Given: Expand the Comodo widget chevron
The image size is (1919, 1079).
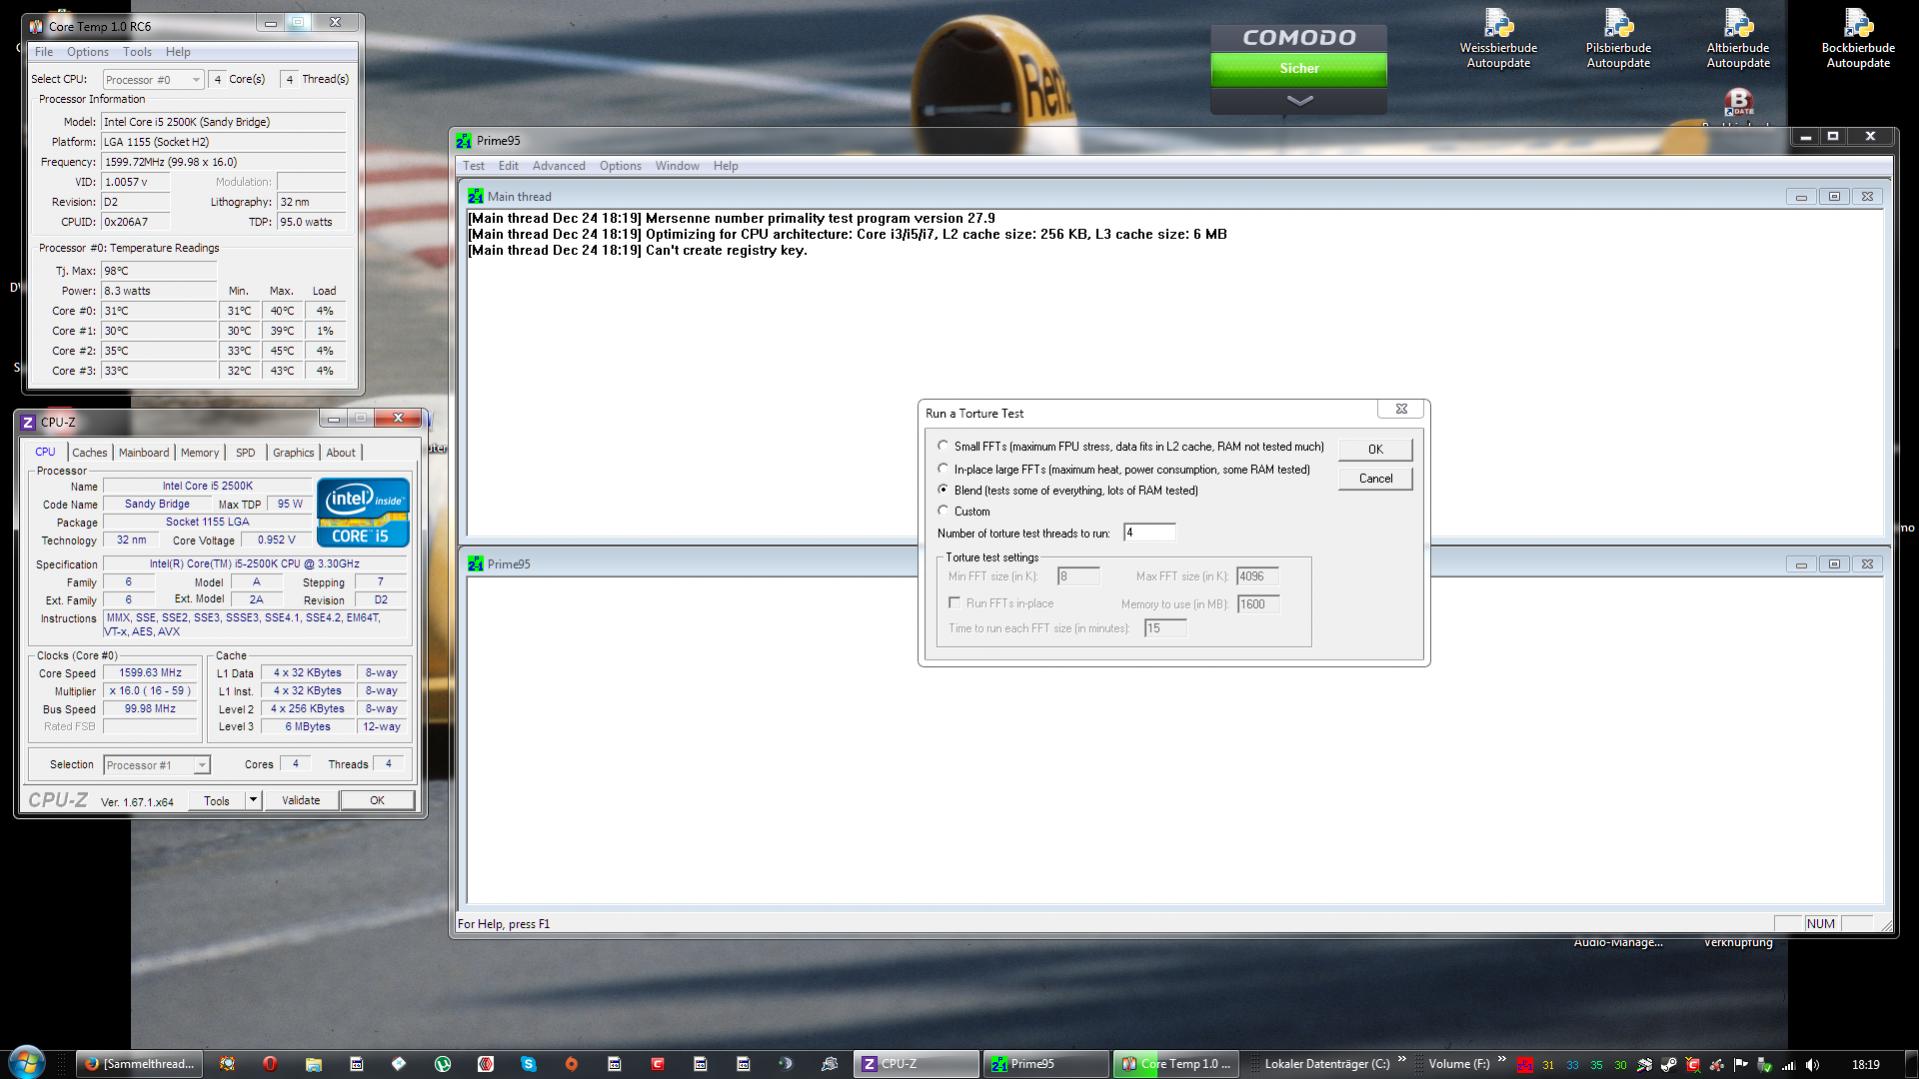Looking at the screenshot, I should pos(1299,101).
